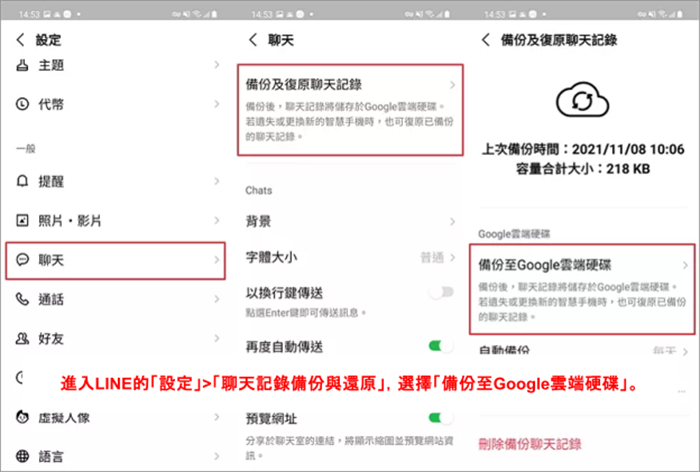The height and width of the screenshot is (472, 700).
Task: Open 提醒 via its chevron
Action: pos(217,181)
